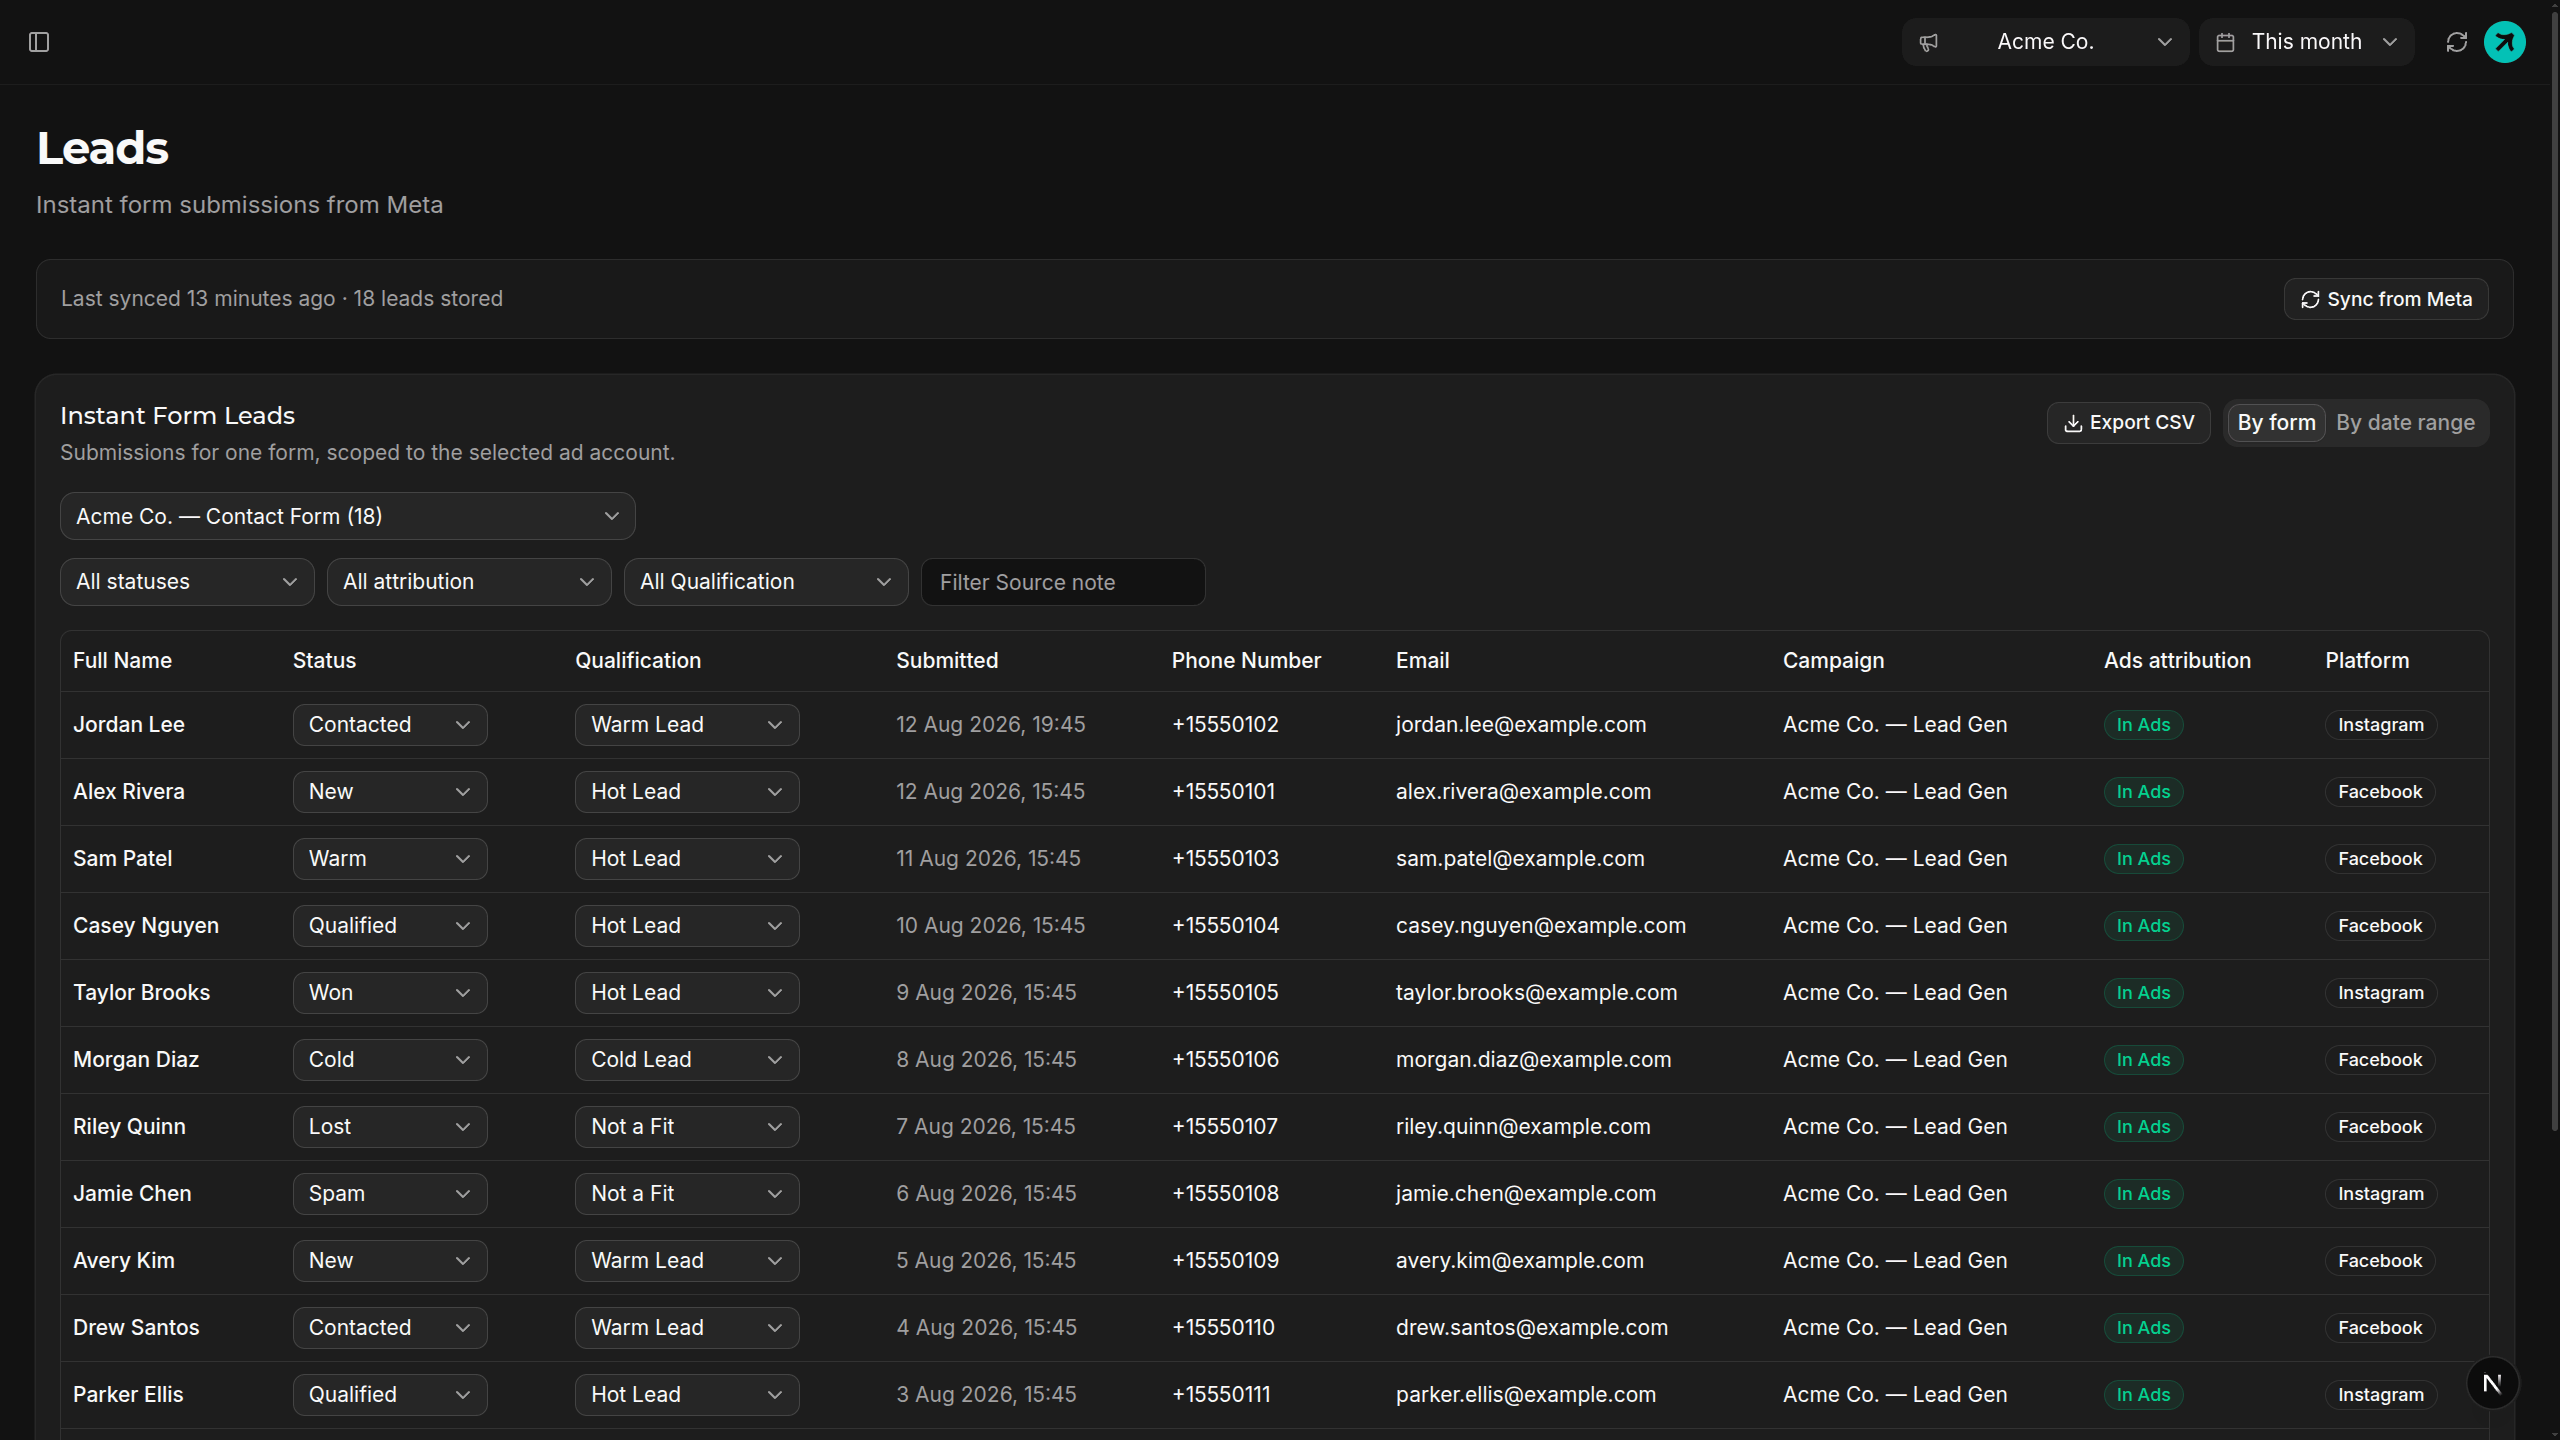Open Sam Patel's Warm status dropdown

click(x=390, y=859)
